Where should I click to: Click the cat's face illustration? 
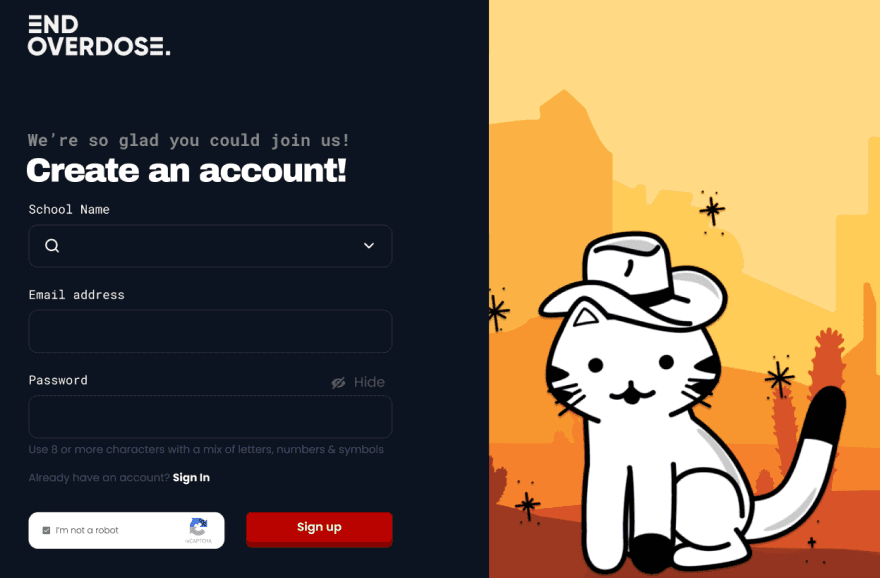631,373
